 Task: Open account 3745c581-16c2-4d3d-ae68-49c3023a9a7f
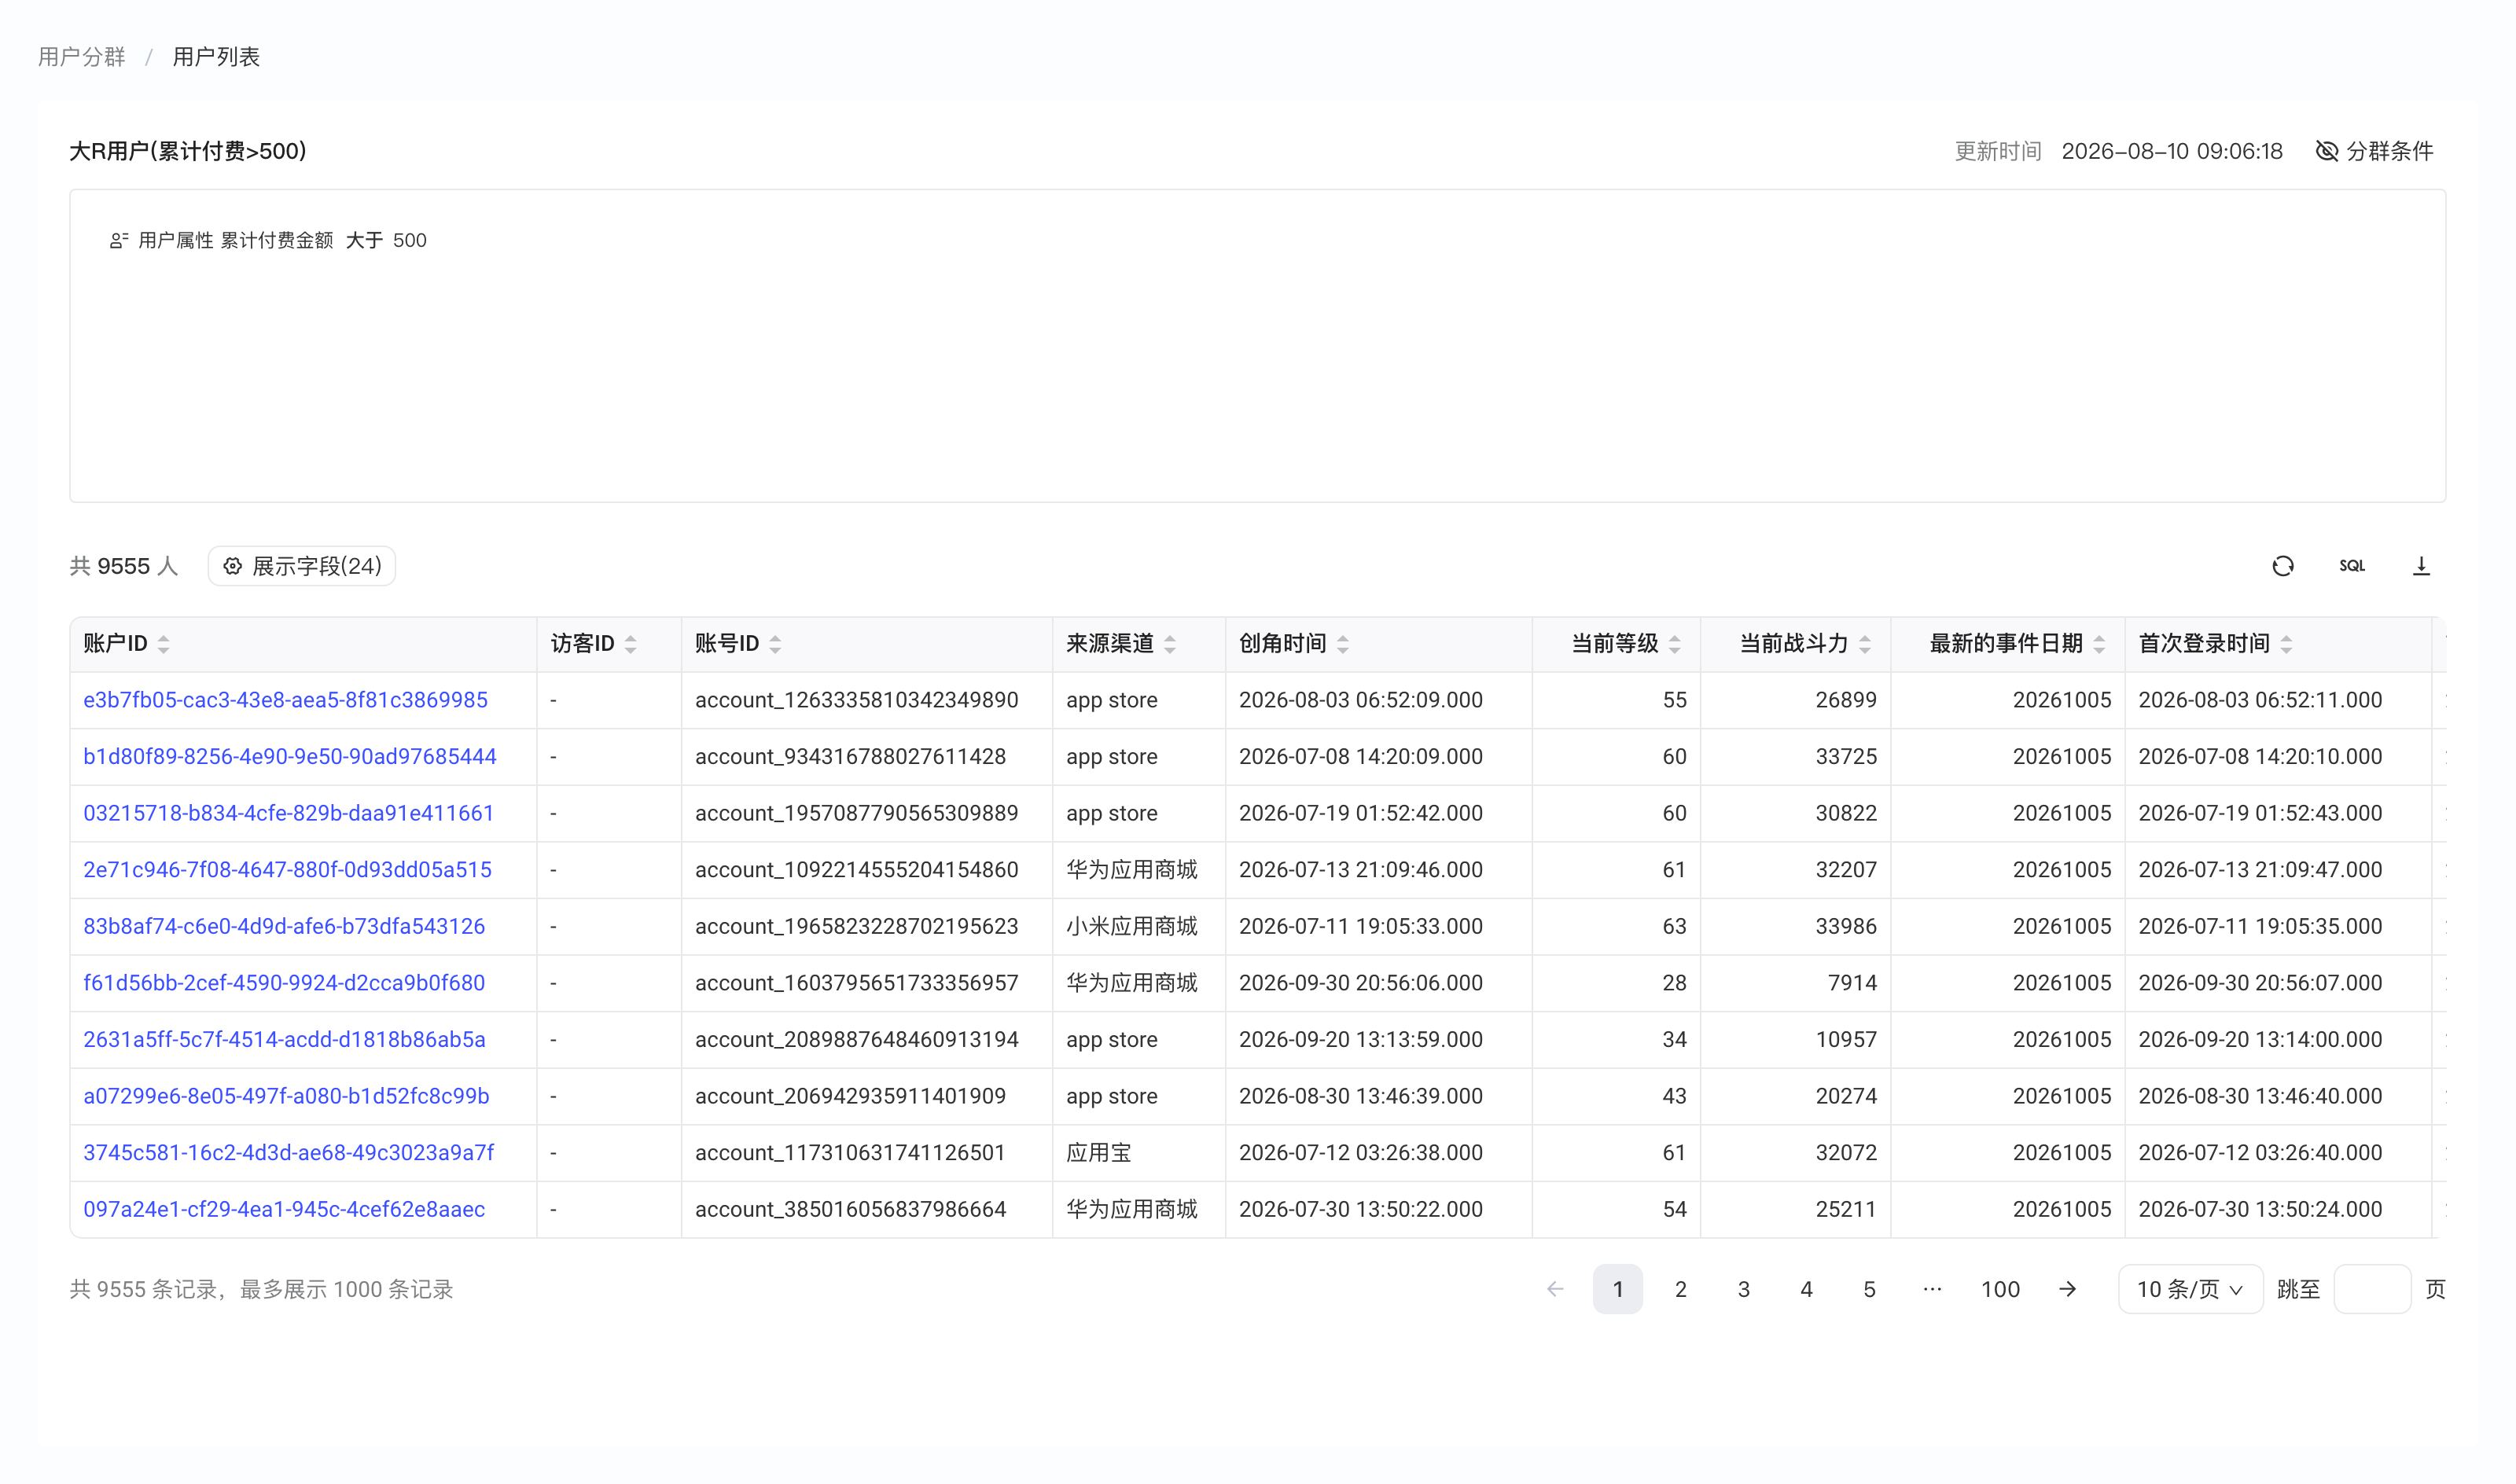pyautogui.click(x=288, y=1152)
